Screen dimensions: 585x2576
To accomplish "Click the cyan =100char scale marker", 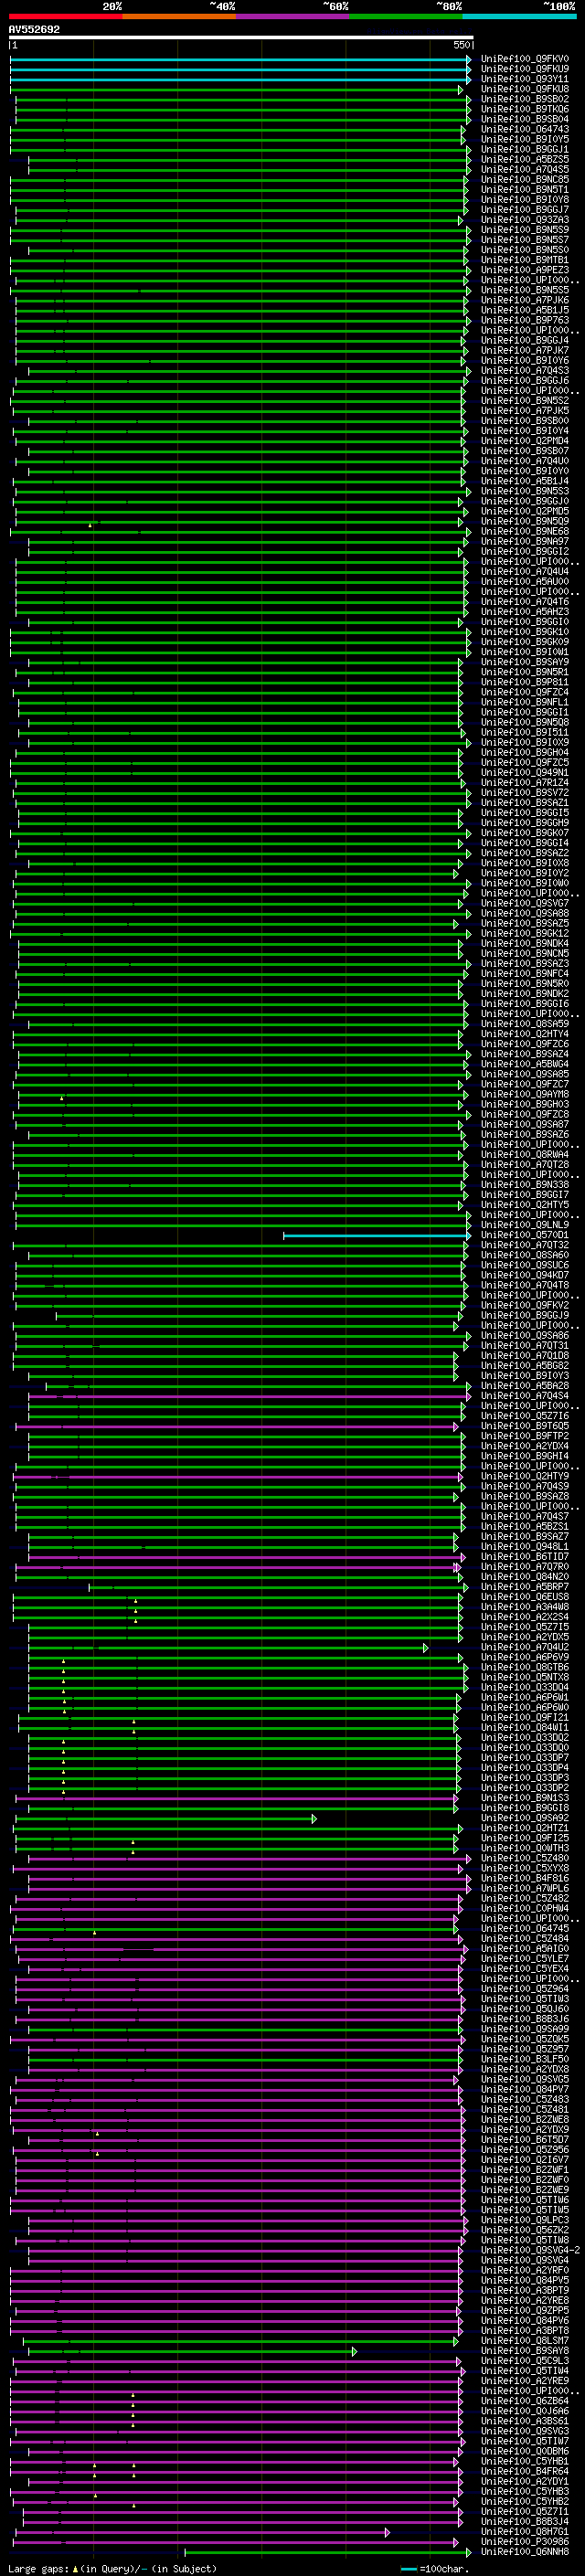I will 408,2569.
